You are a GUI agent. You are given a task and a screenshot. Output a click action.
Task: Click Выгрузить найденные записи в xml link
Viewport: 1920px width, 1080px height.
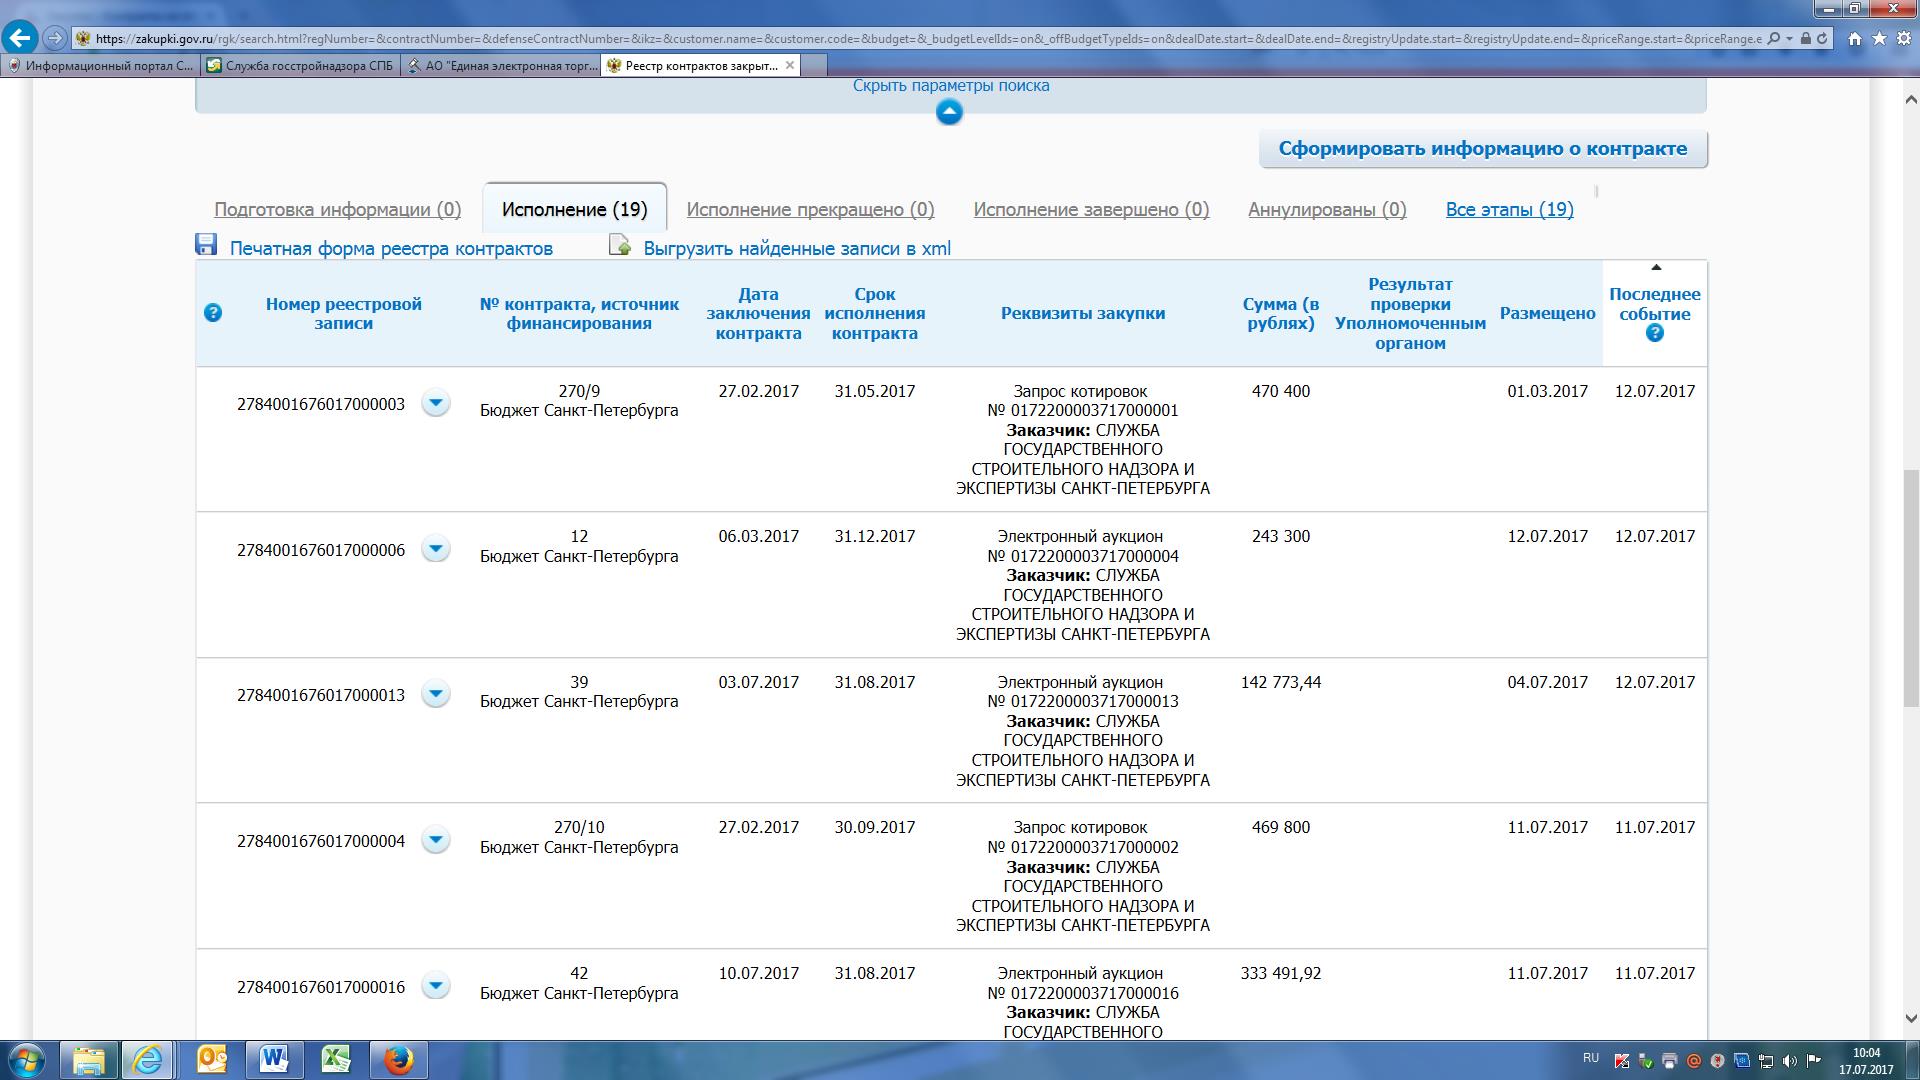coord(797,249)
